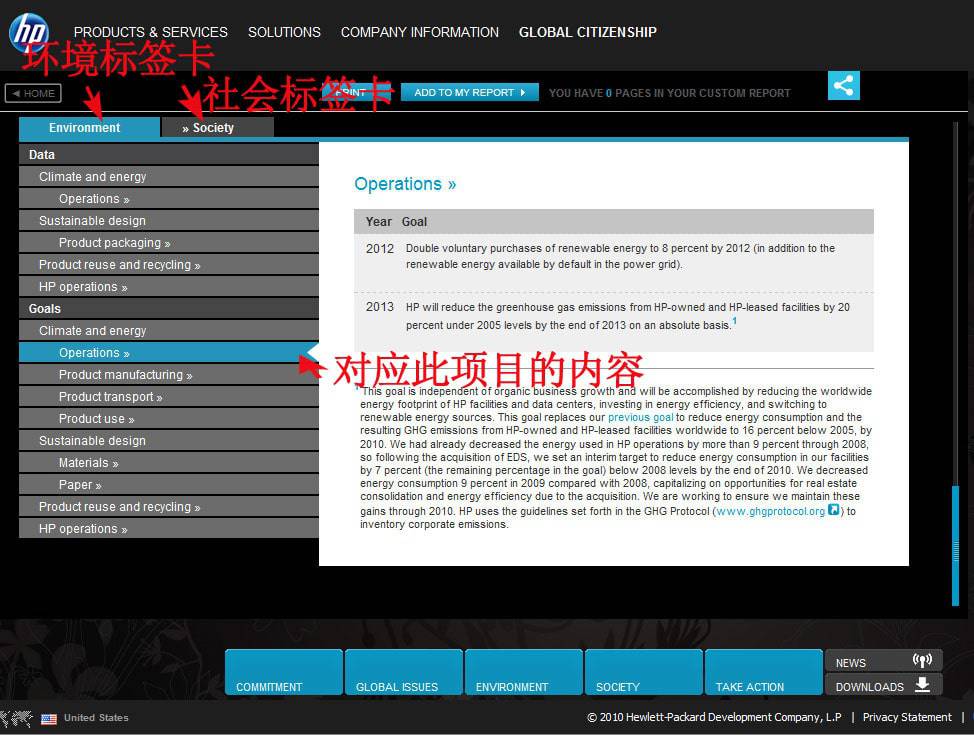Select Climate and energy under Goals
Image resolution: width=974 pixels, height=735 pixels.
click(93, 330)
